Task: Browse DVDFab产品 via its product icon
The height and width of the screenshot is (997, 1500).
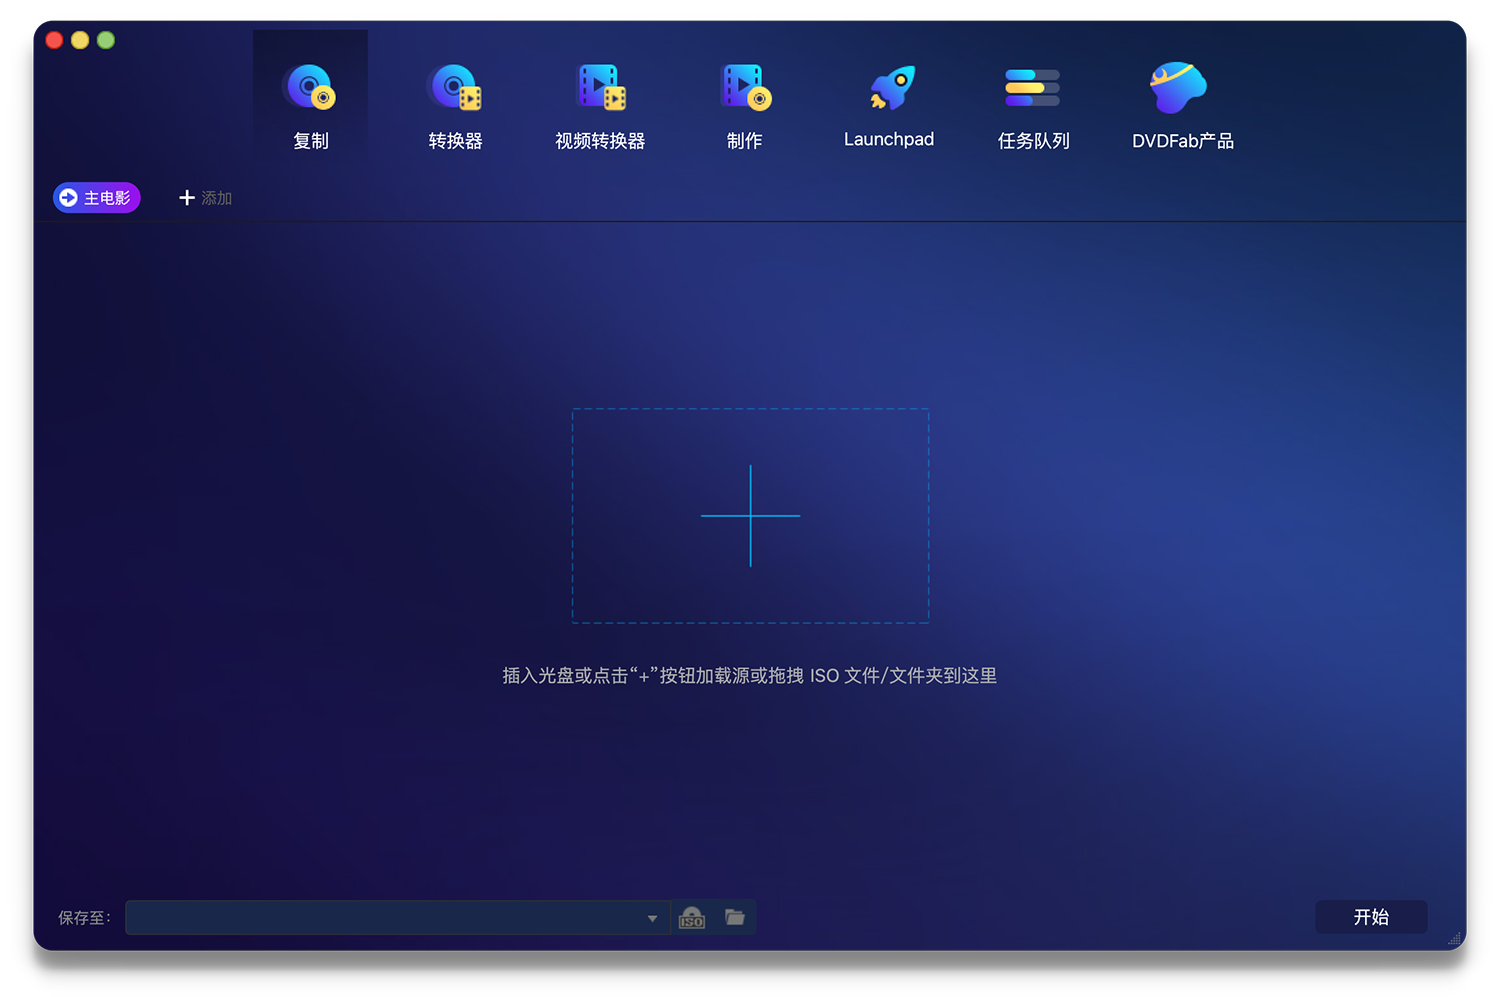Action: pyautogui.click(x=1177, y=88)
